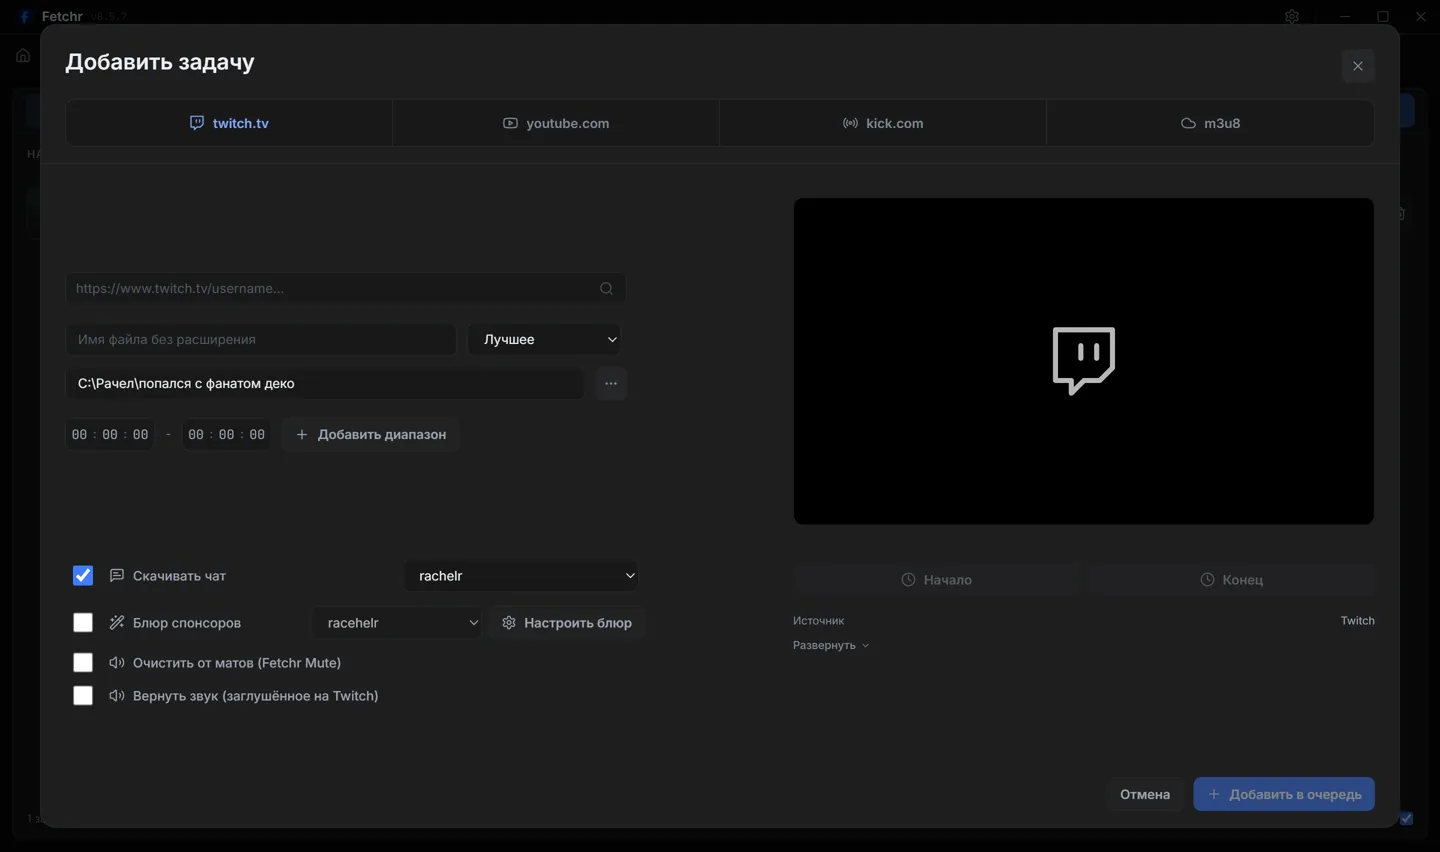Uncheck the Скачивать чат checkbox
The height and width of the screenshot is (852, 1440).
(83, 576)
